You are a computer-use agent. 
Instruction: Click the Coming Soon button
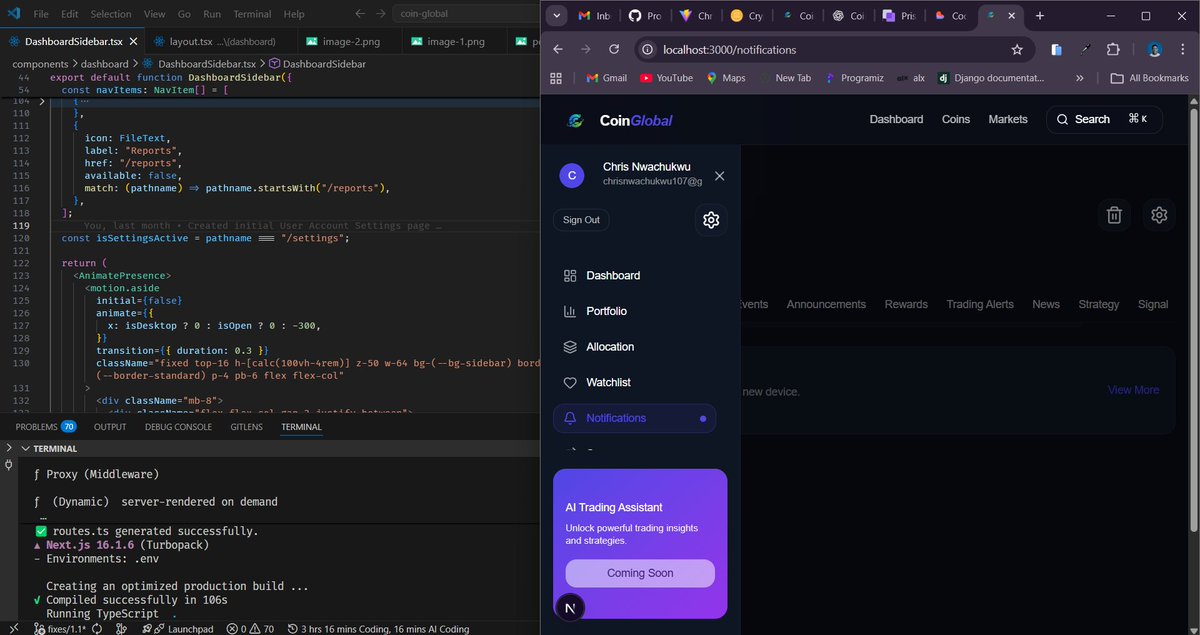[640, 573]
